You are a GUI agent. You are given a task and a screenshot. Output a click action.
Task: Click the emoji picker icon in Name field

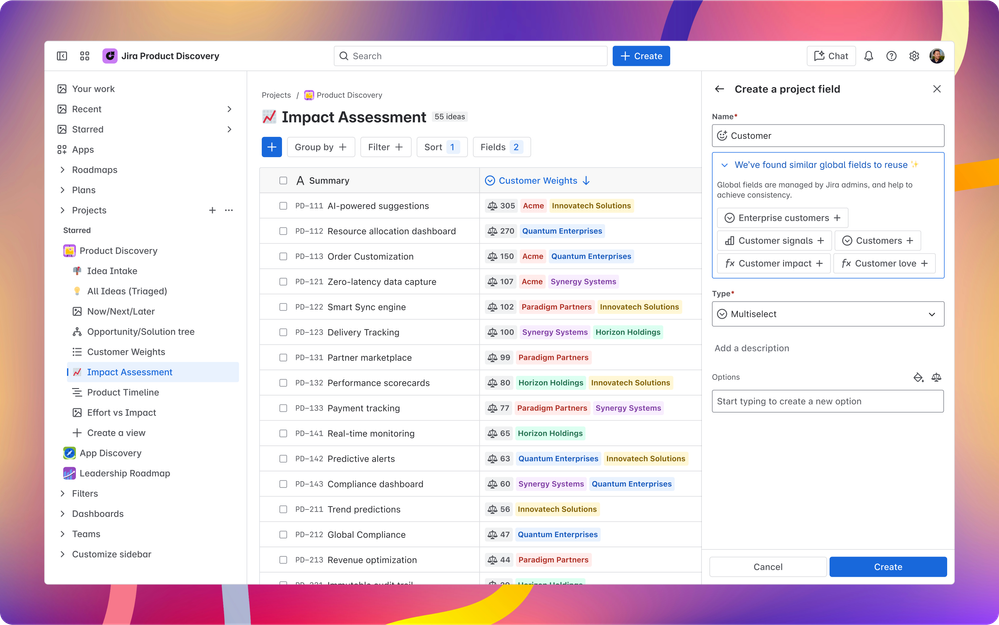[x=722, y=136]
